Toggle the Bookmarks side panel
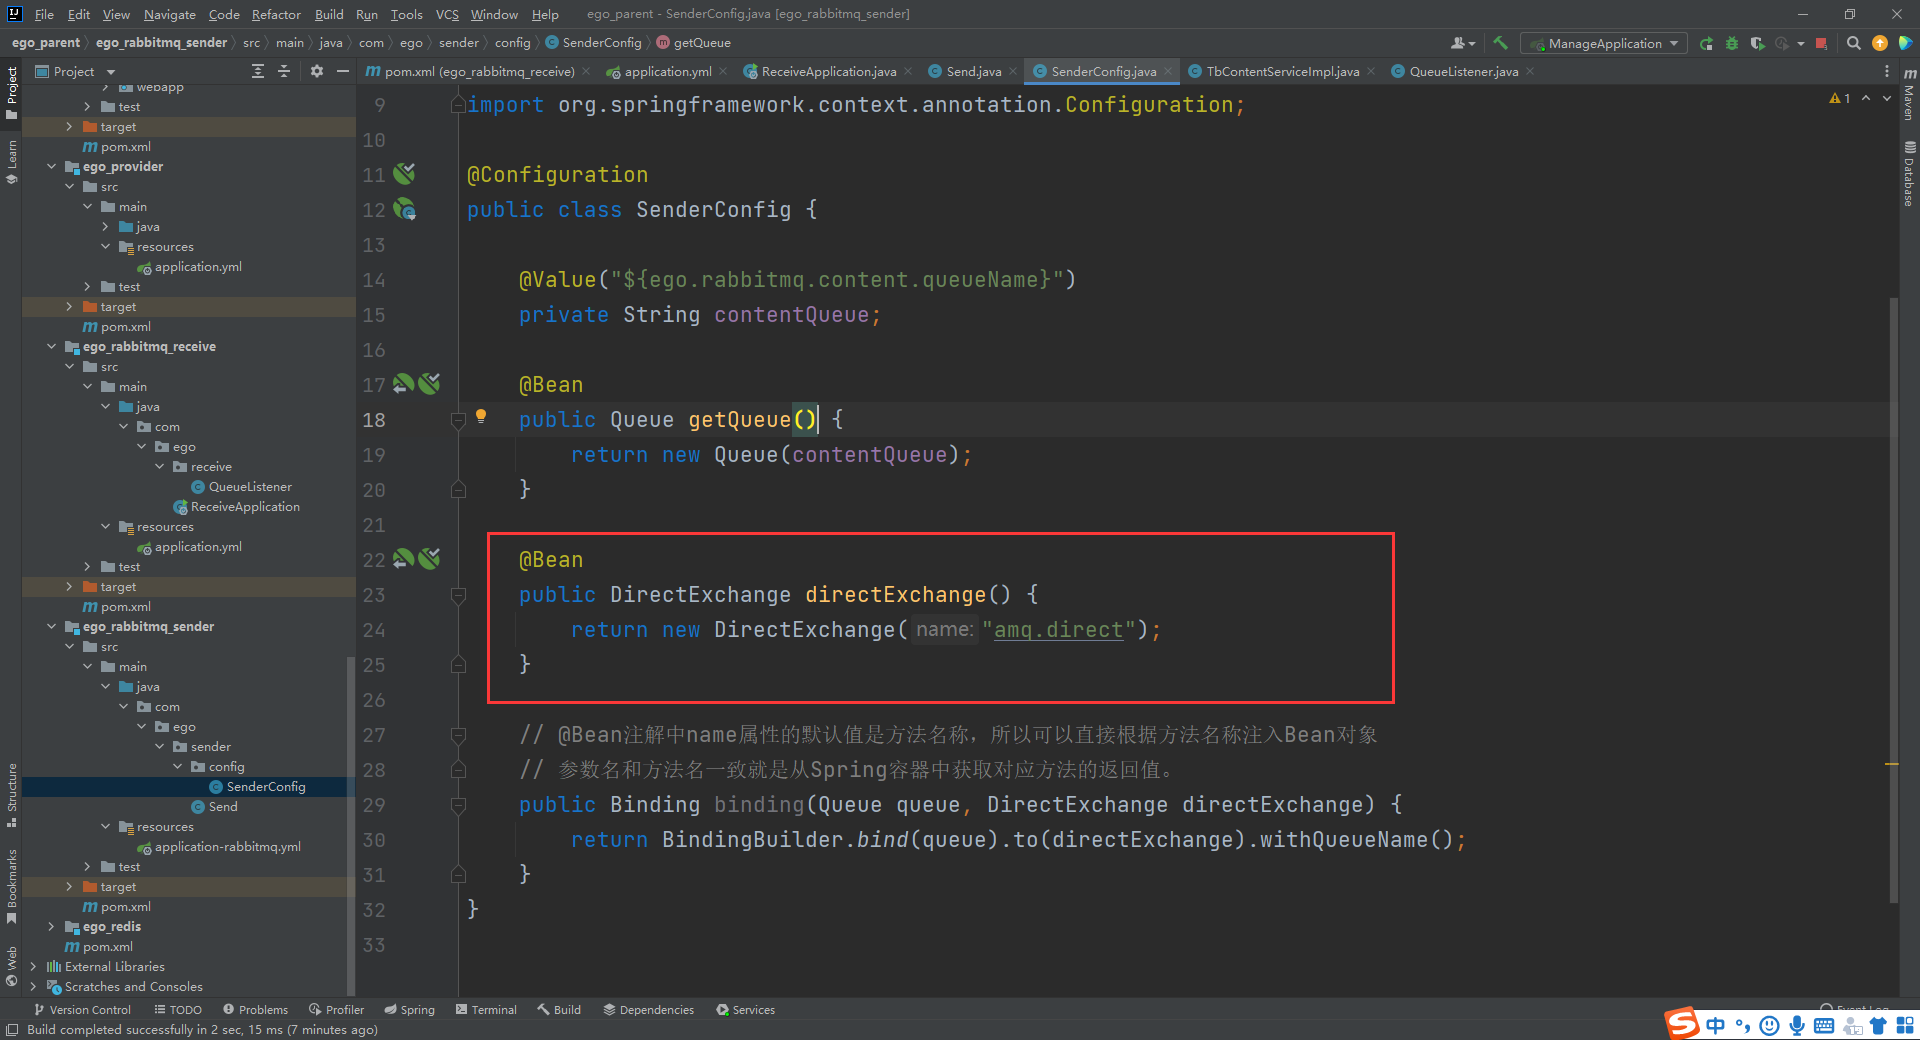1920x1040 pixels. pos(12,887)
